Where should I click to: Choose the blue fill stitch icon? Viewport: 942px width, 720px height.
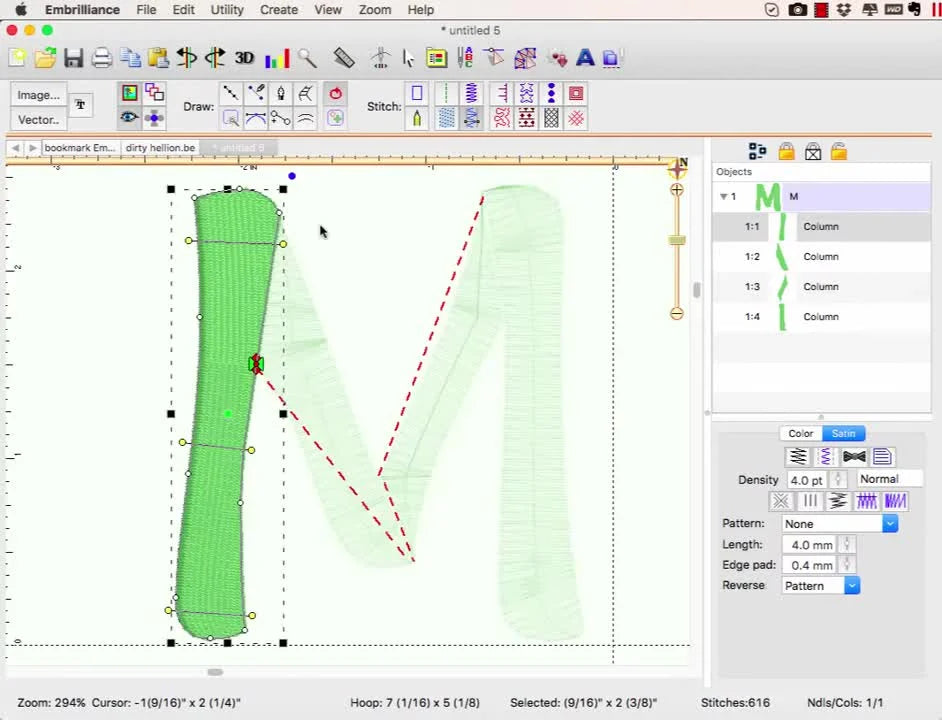pyautogui.click(x=446, y=118)
